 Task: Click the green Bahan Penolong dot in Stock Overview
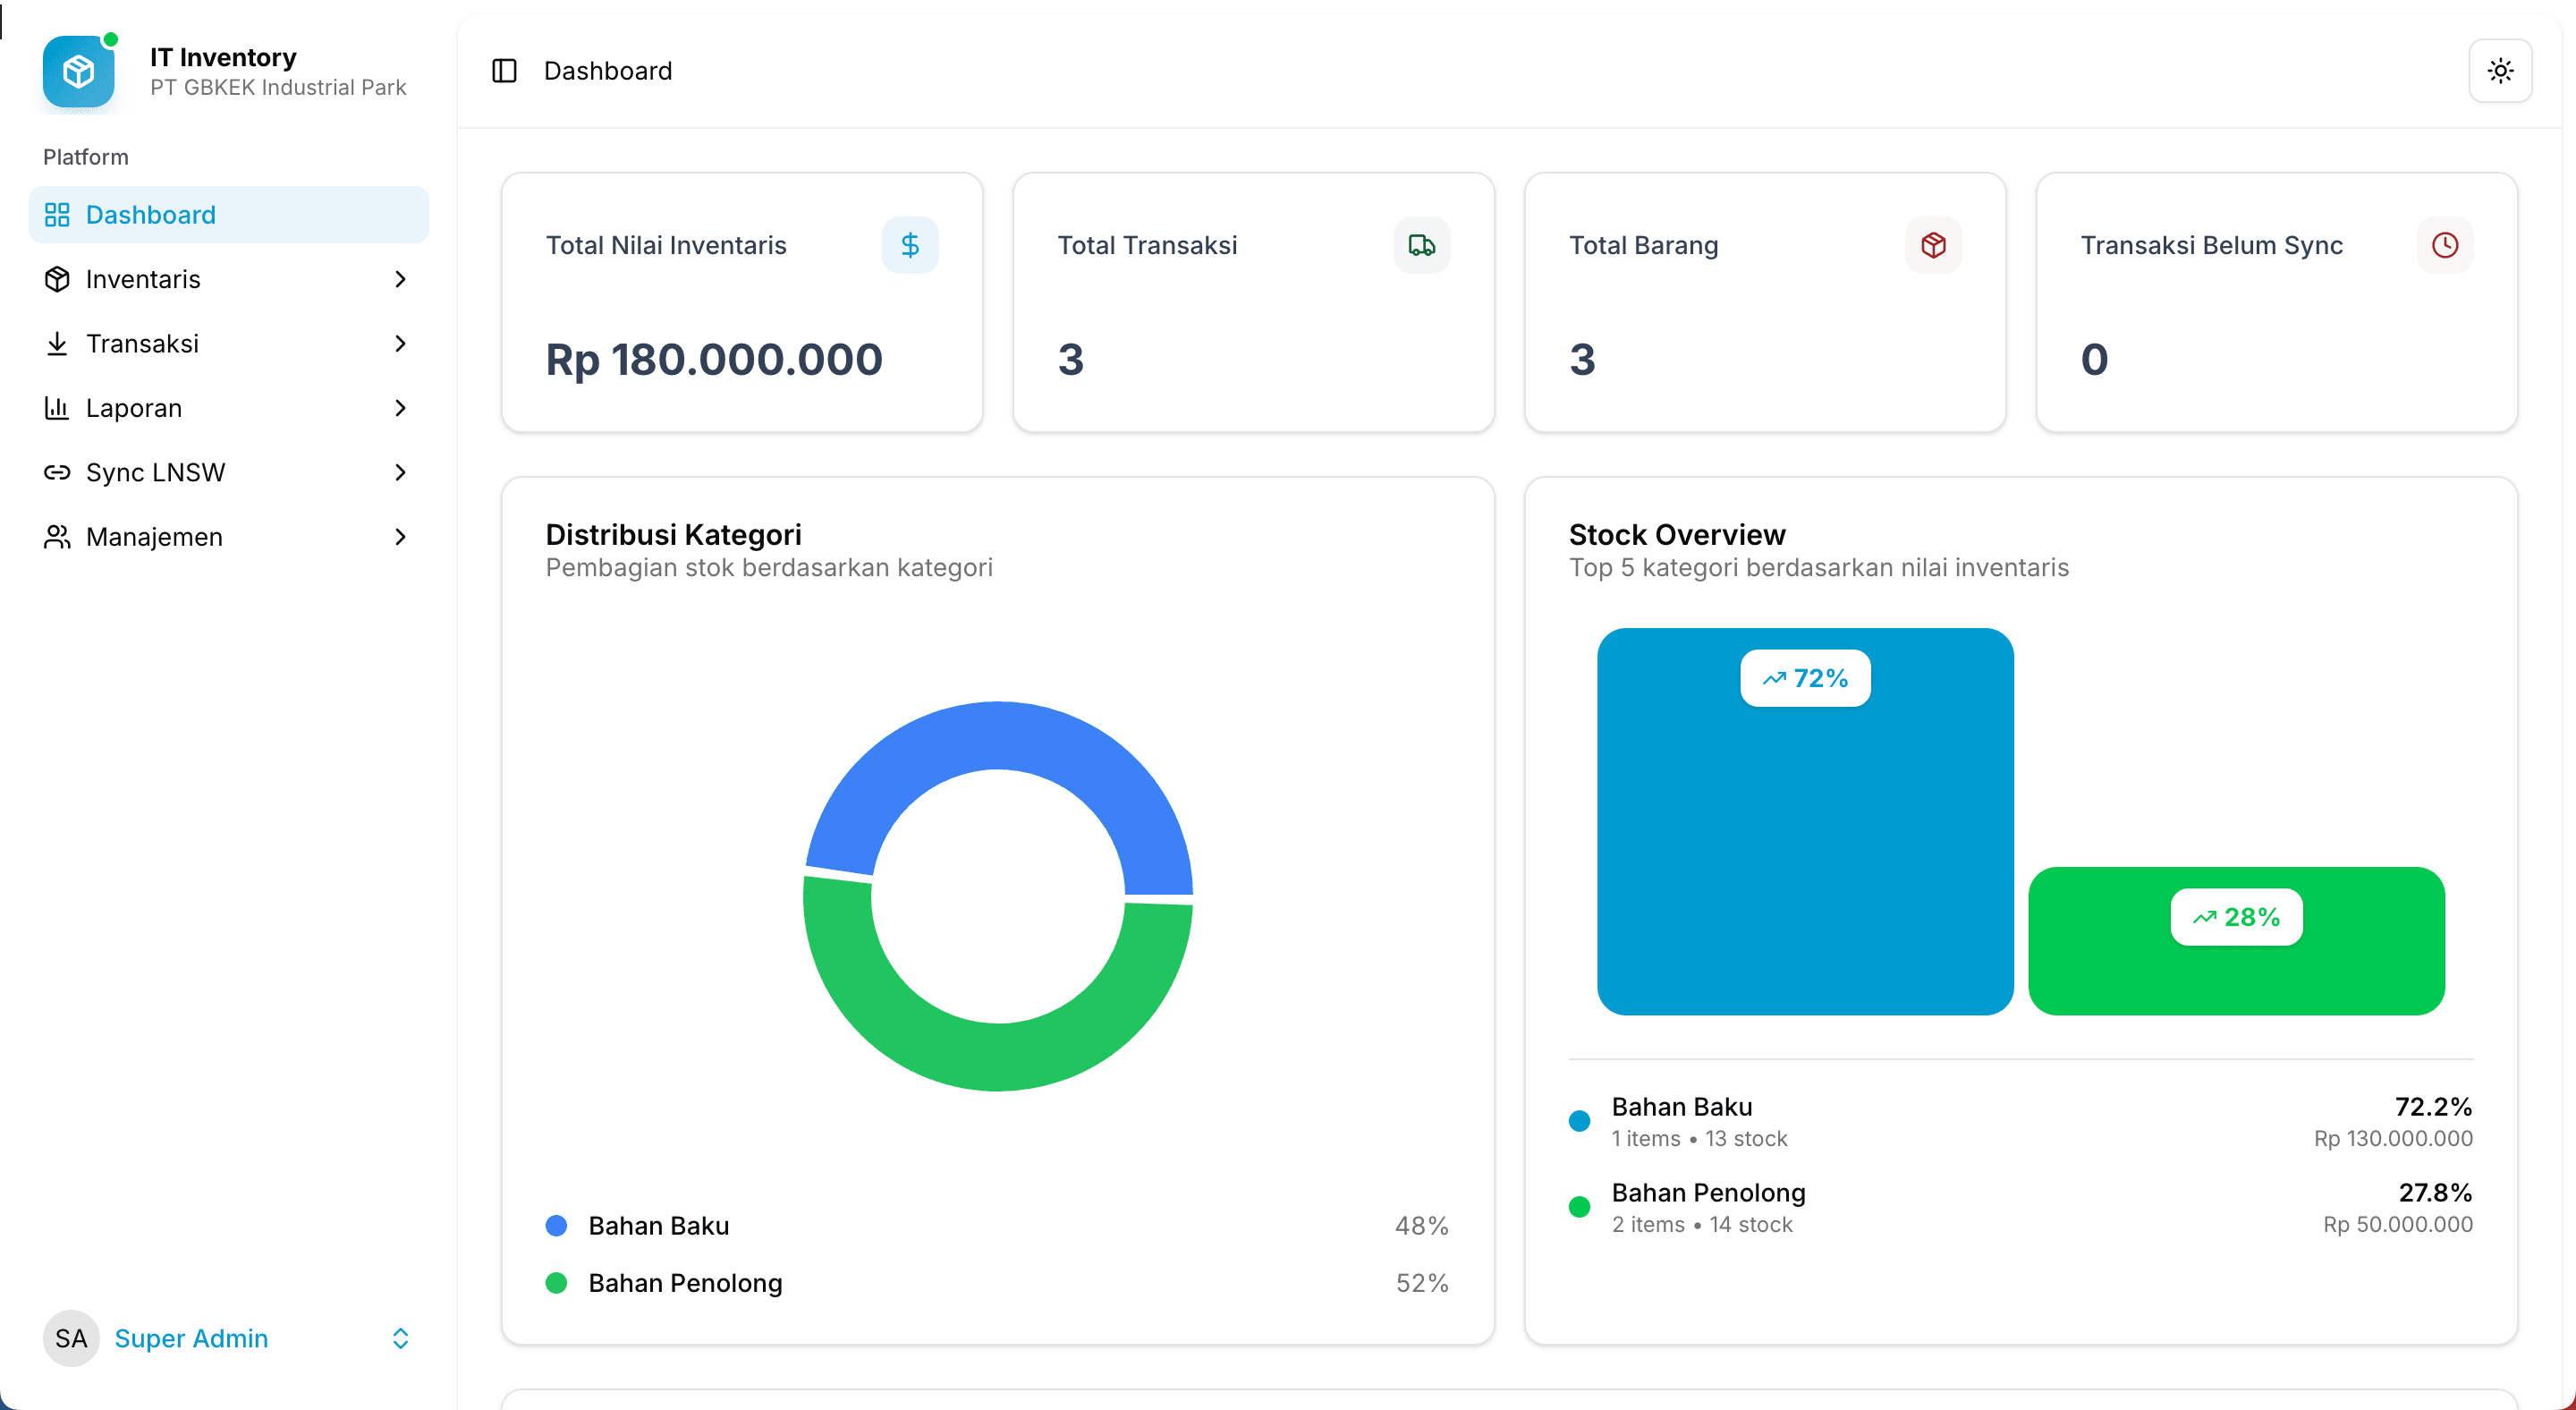coord(1579,1207)
